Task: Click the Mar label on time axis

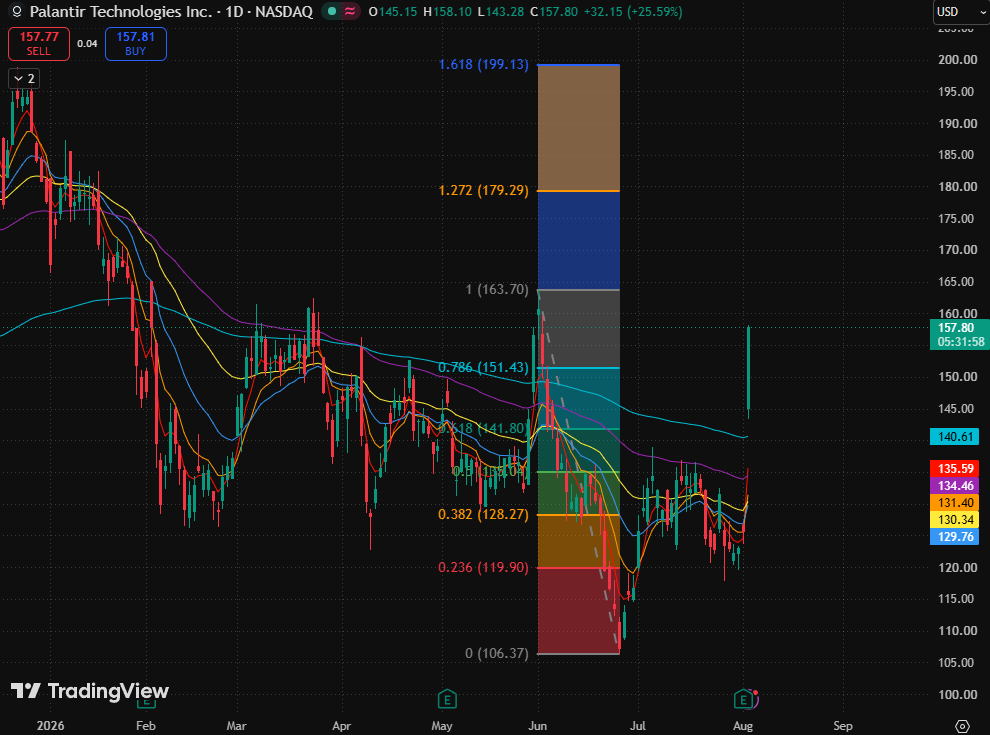Action: [x=236, y=726]
